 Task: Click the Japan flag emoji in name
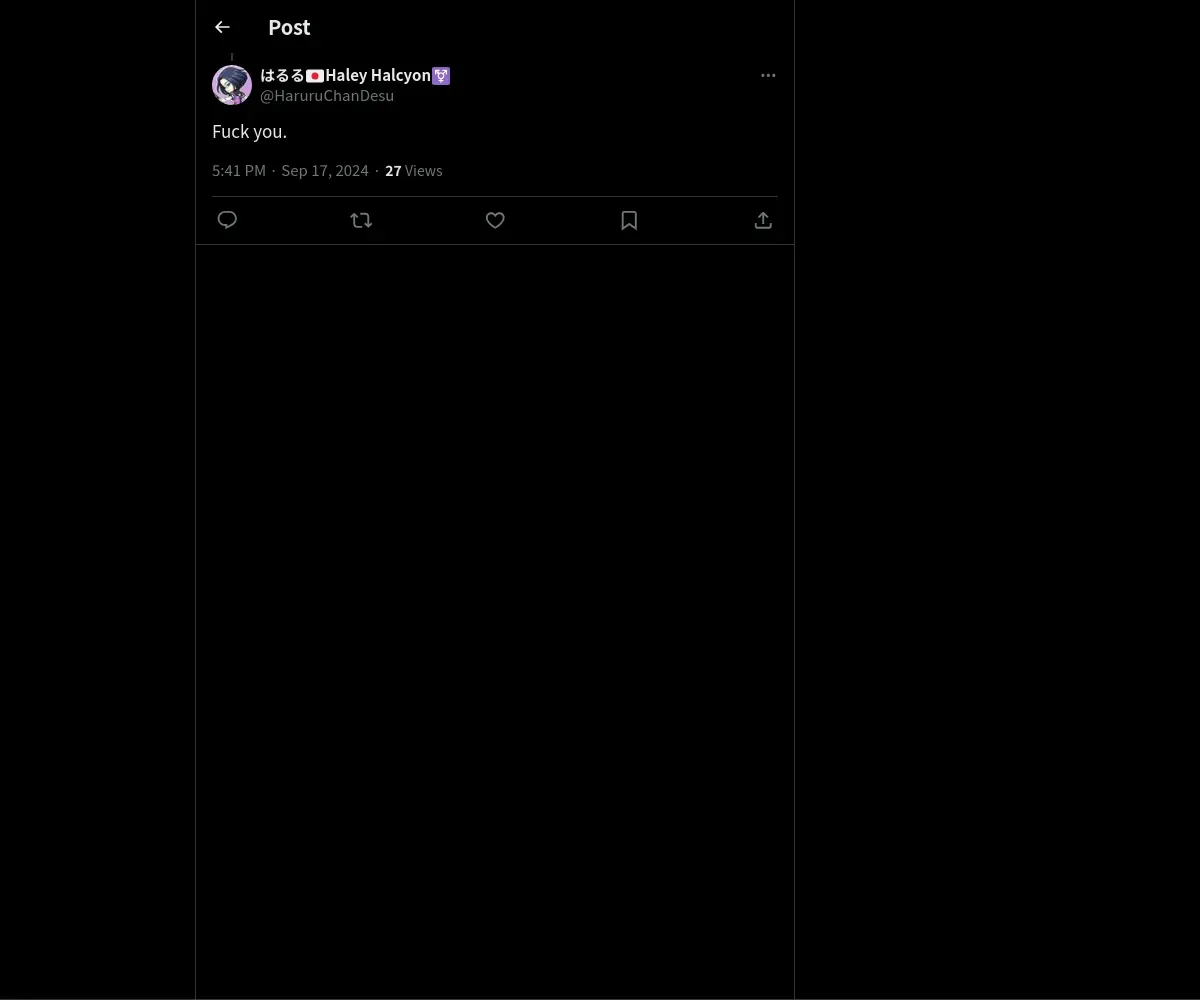pos(315,76)
